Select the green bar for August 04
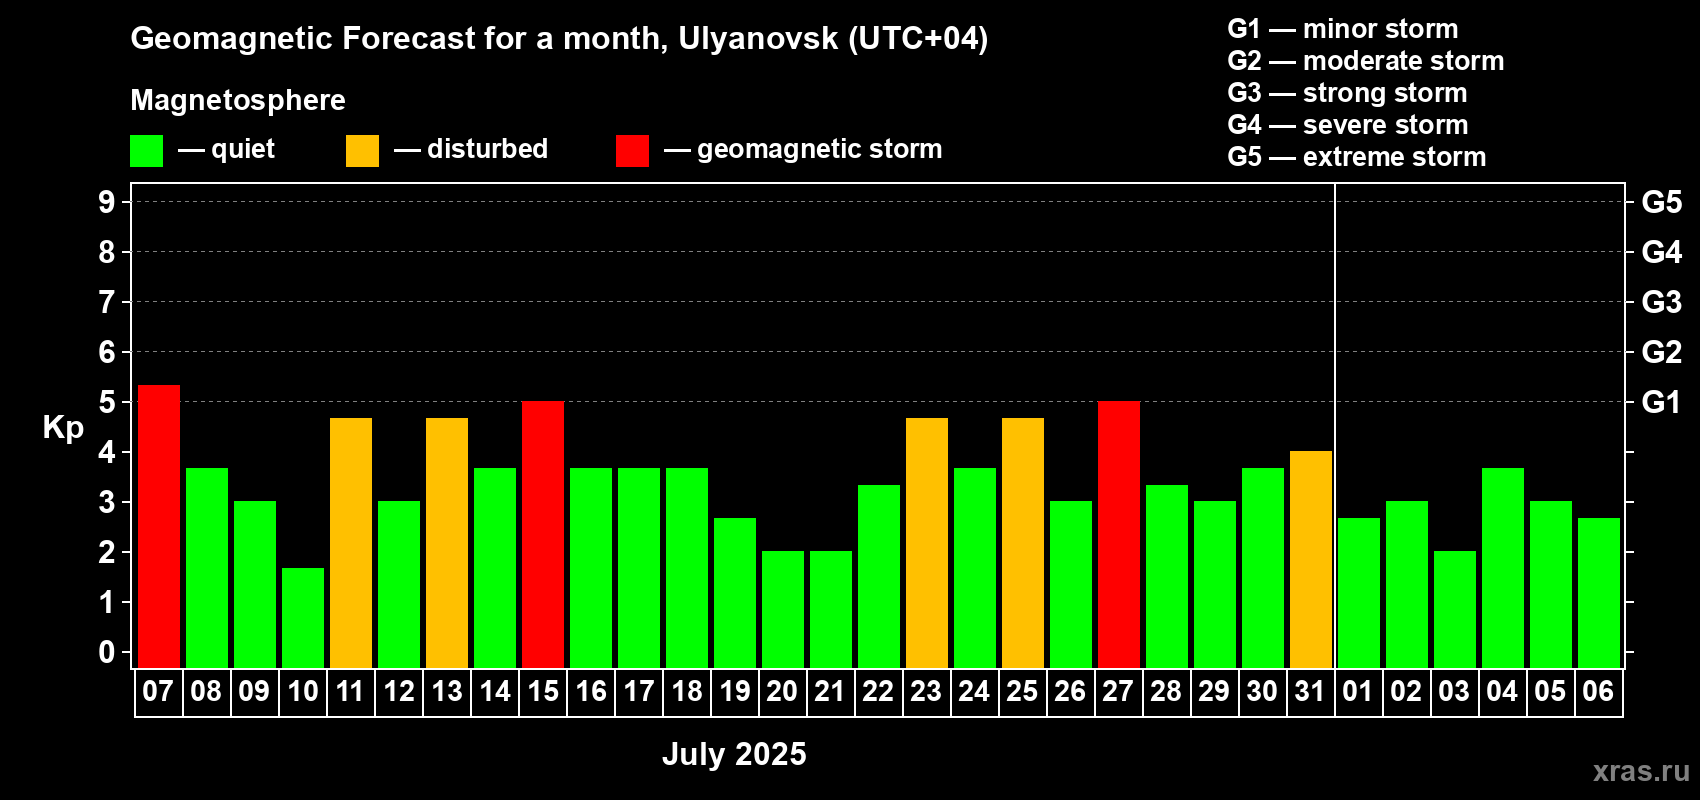Viewport: 1700px width, 800px height. pyautogui.click(x=1503, y=568)
